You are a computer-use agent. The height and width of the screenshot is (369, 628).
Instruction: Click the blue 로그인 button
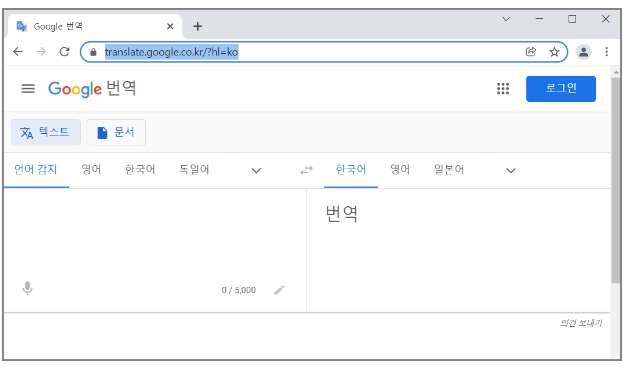pyautogui.click(x=561, y=89)
